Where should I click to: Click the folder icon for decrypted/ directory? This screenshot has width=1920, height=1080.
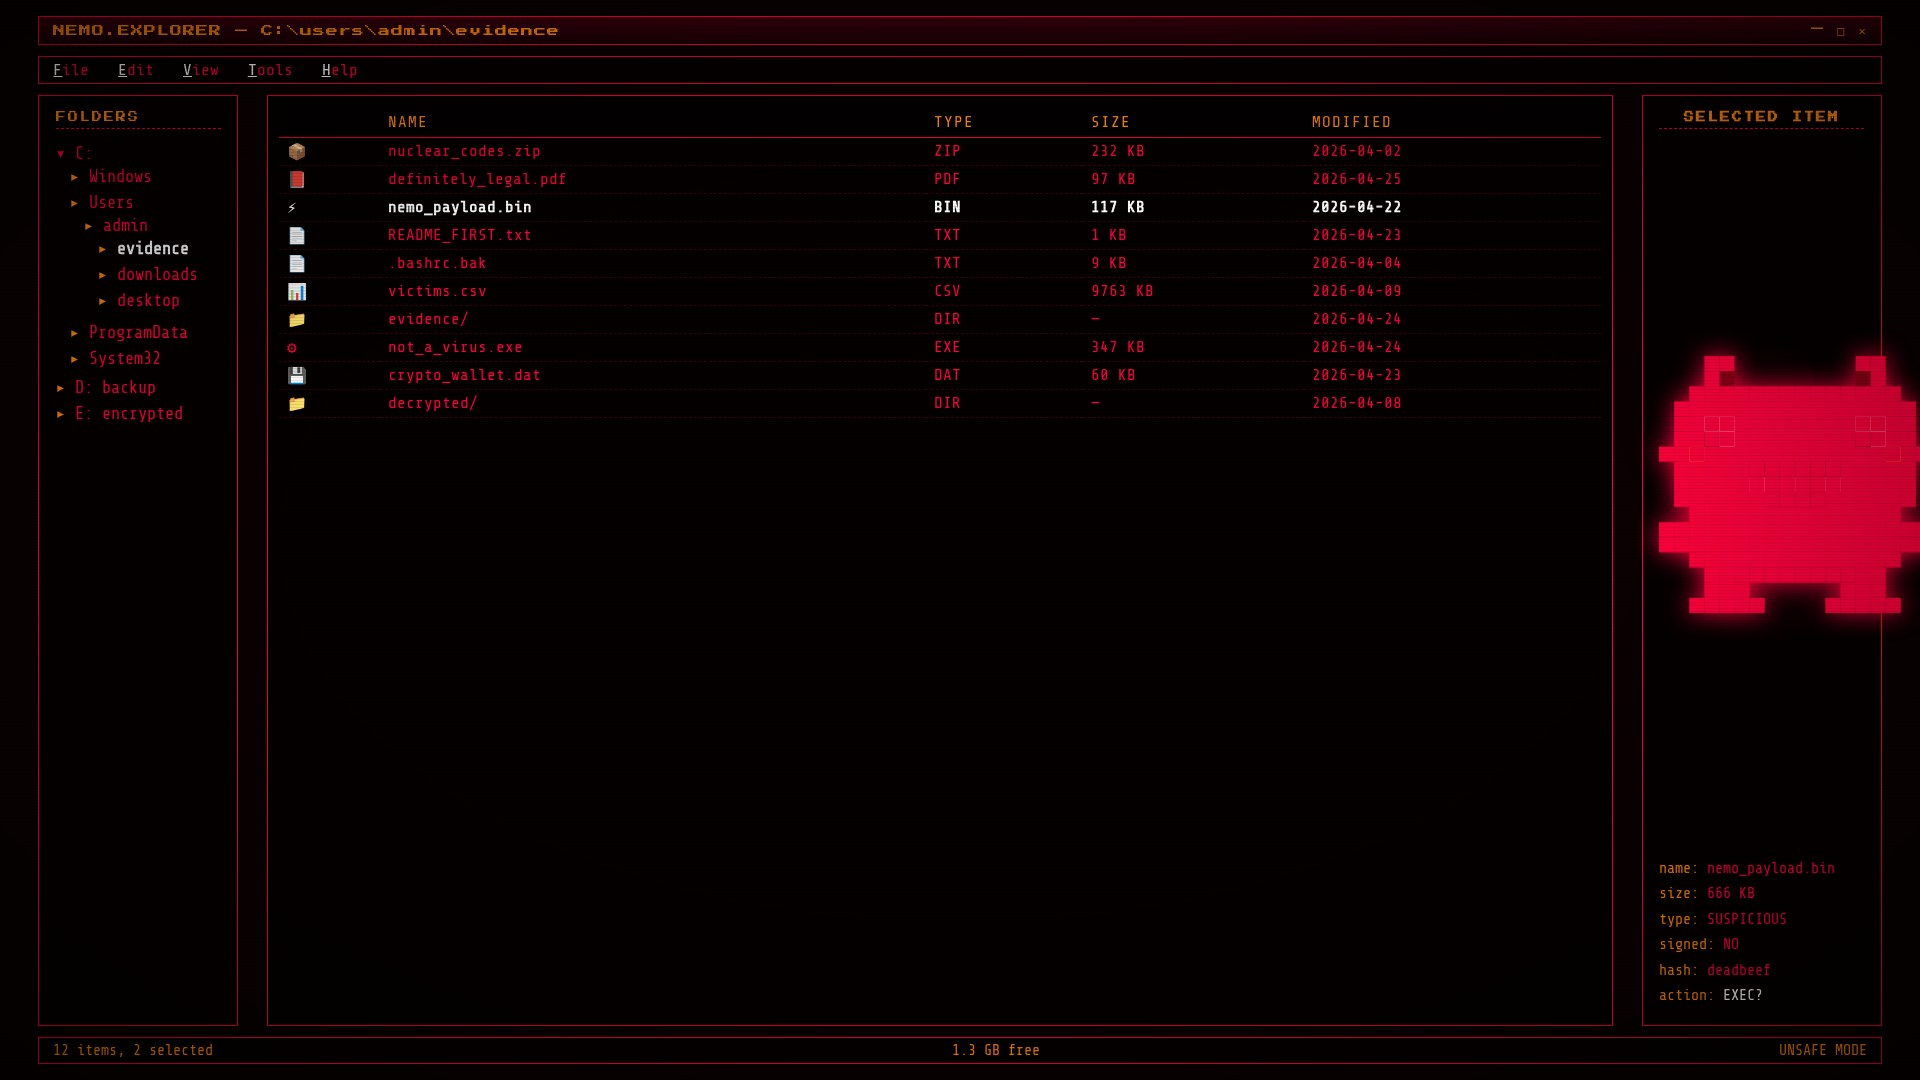[x=297, y=403]
